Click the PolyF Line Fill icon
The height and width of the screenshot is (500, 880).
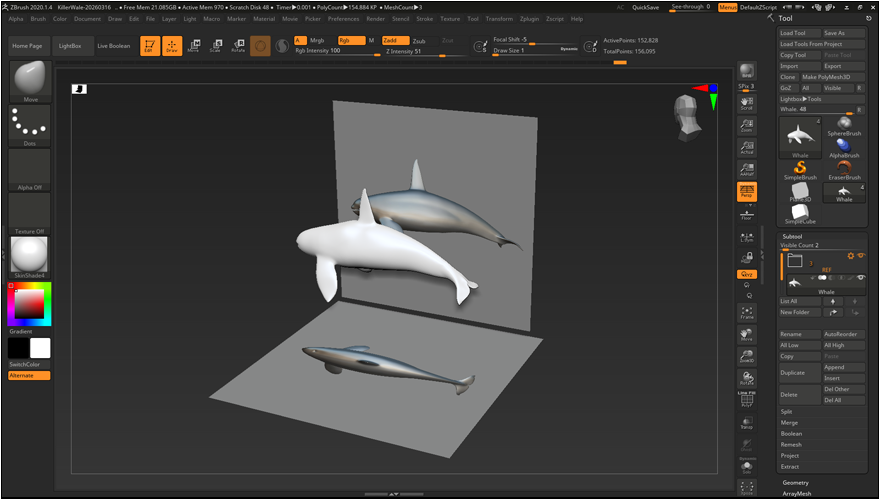tap(746, 400)
